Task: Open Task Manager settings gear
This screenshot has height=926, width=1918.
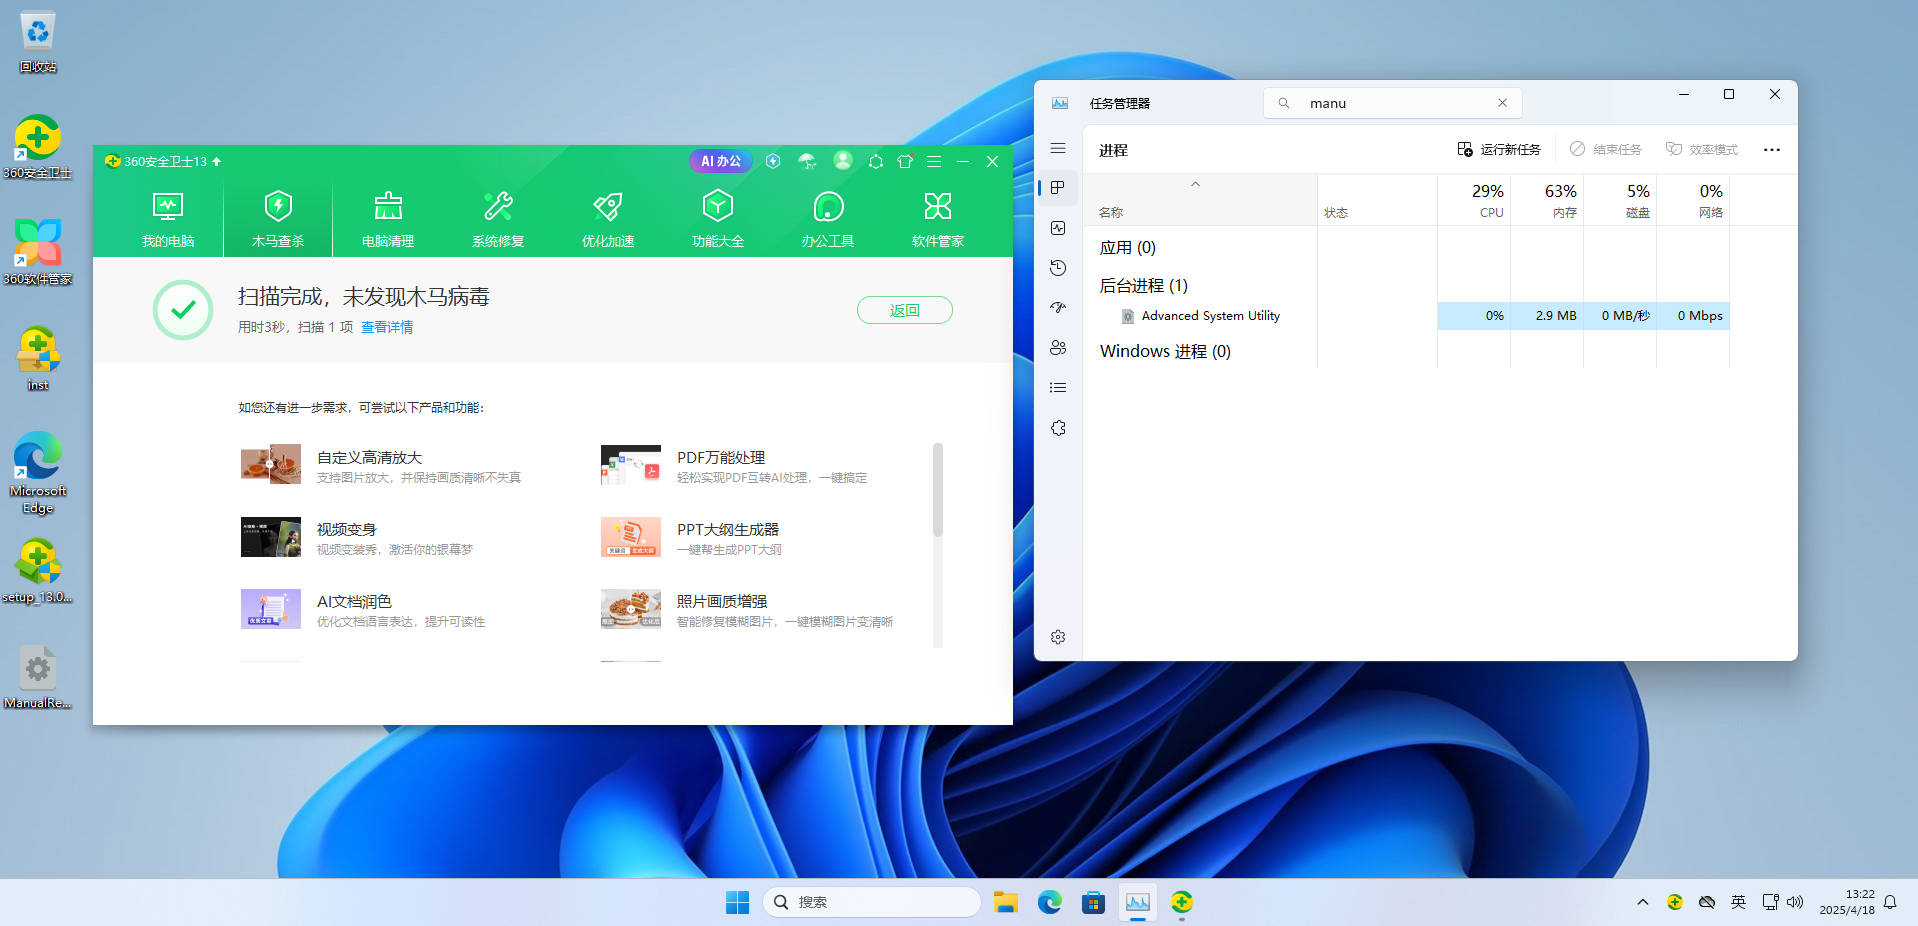Action: coord(1058,637)
